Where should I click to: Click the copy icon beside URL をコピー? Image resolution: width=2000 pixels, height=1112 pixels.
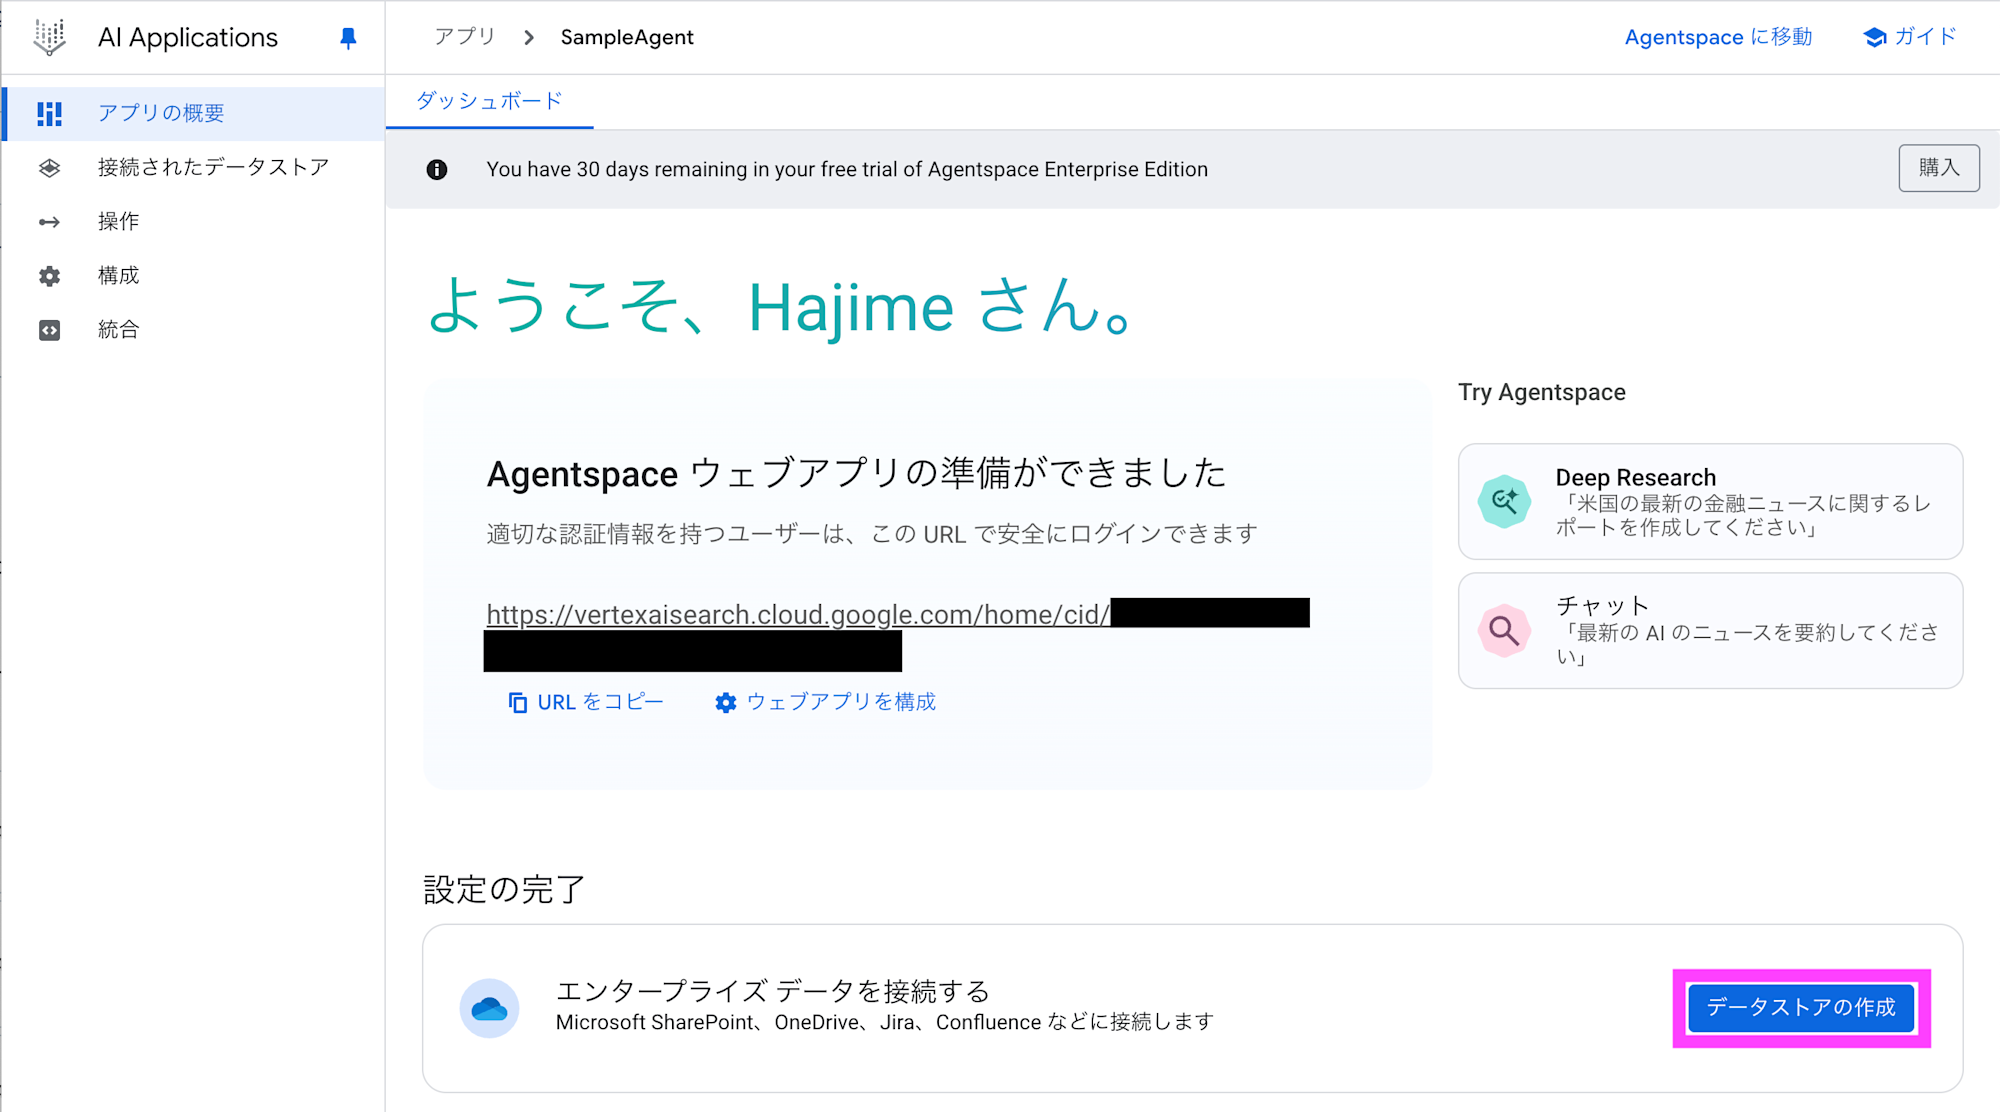click(517, 703)
